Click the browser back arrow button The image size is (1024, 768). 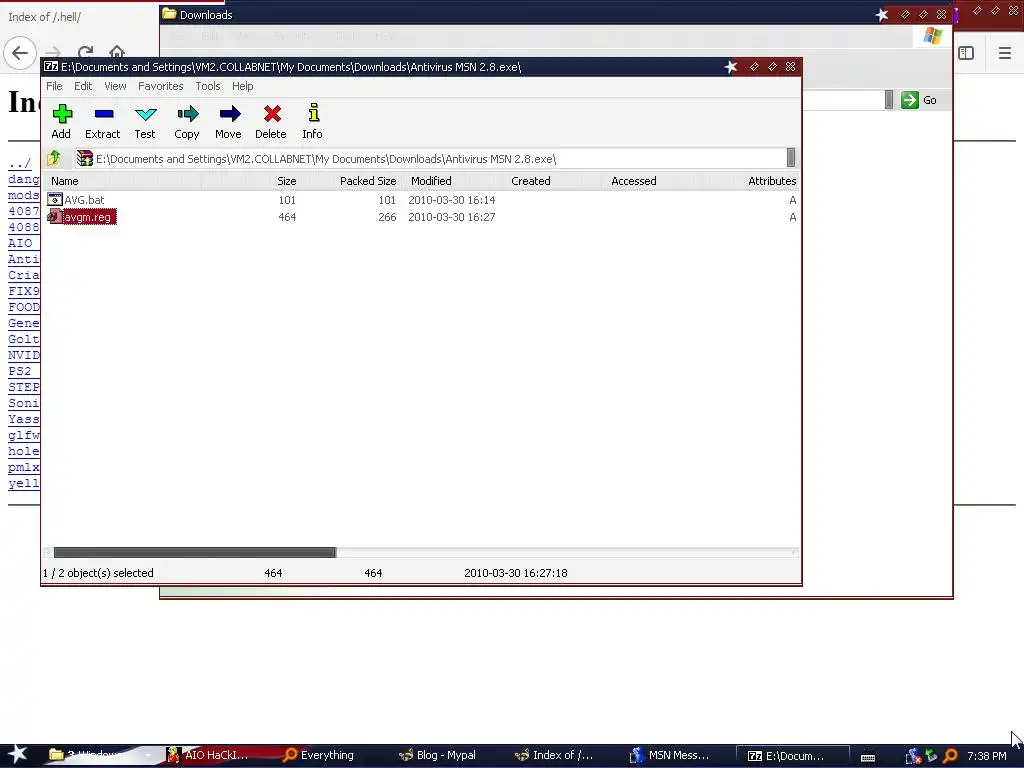coord(20,53)
